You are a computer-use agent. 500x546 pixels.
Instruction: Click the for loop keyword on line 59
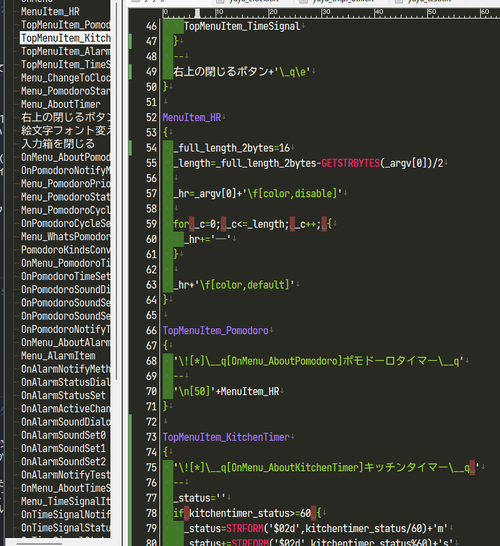[x=181, y=224]
